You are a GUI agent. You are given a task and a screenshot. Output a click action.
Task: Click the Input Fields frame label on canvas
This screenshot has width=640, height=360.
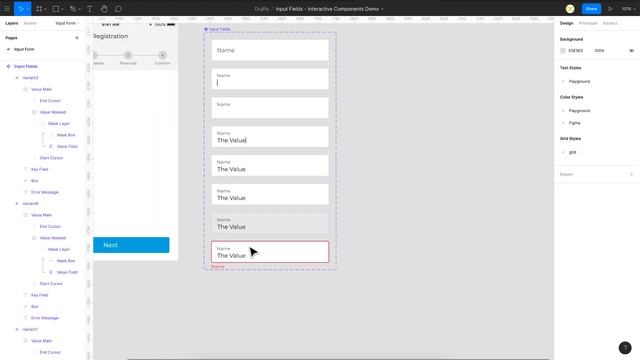click(x=219, y=29)
